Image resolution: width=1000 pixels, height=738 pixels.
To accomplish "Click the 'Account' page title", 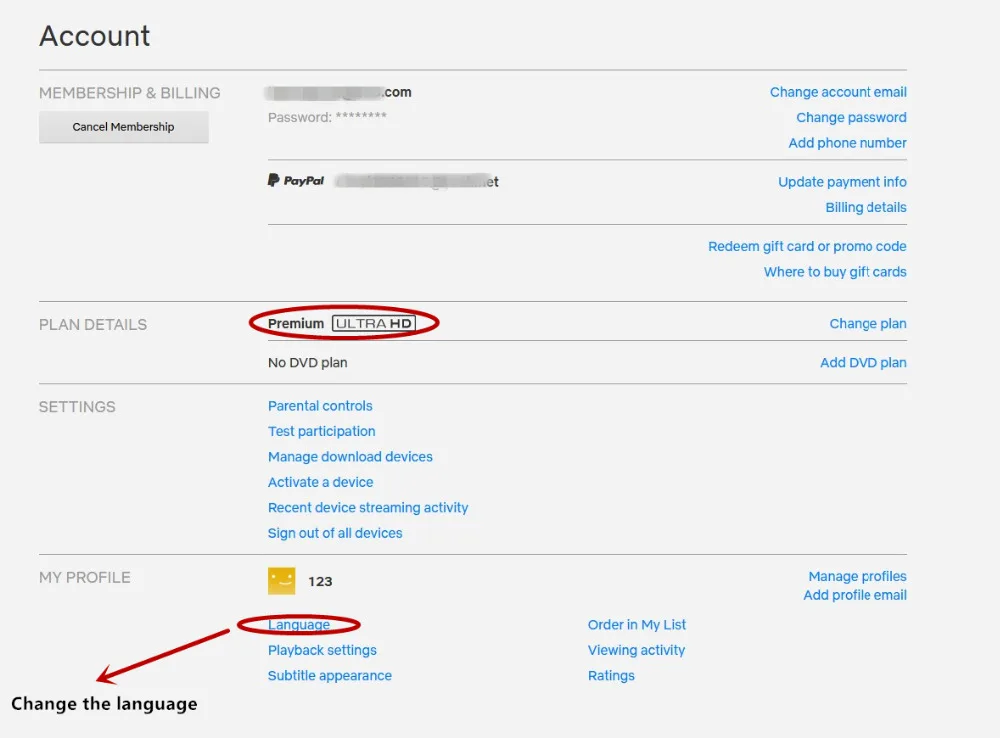I will (x=95, y=36).
